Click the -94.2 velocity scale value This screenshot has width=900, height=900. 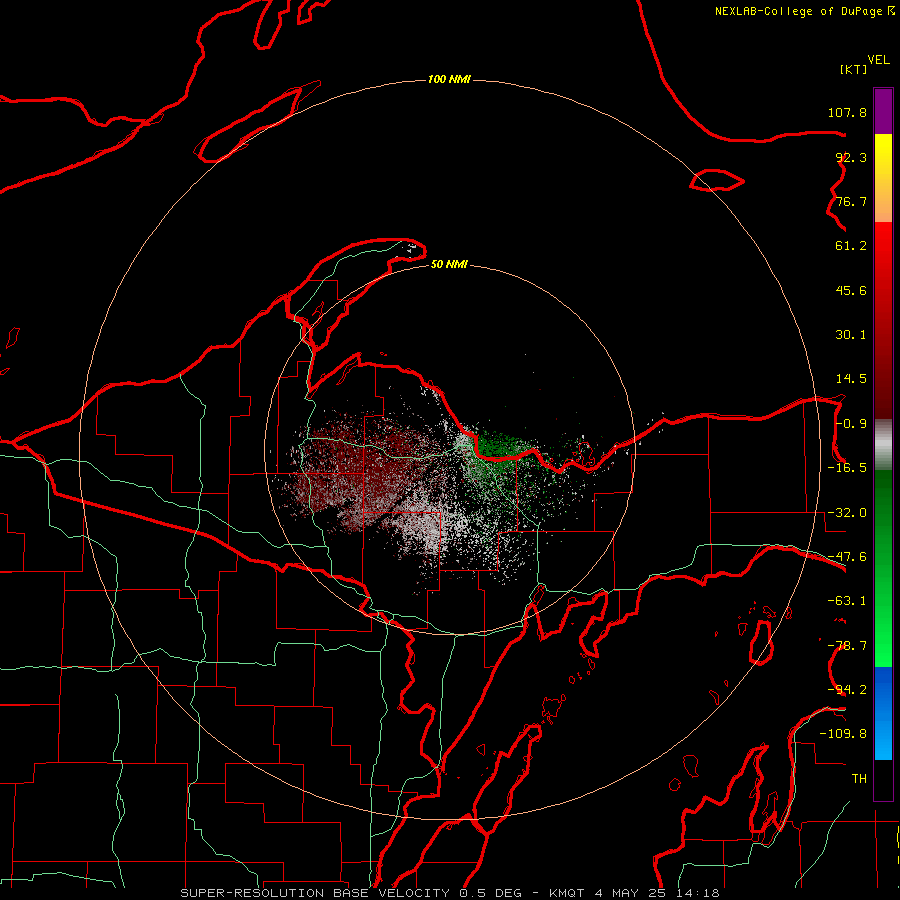click(x=847, y=690)
